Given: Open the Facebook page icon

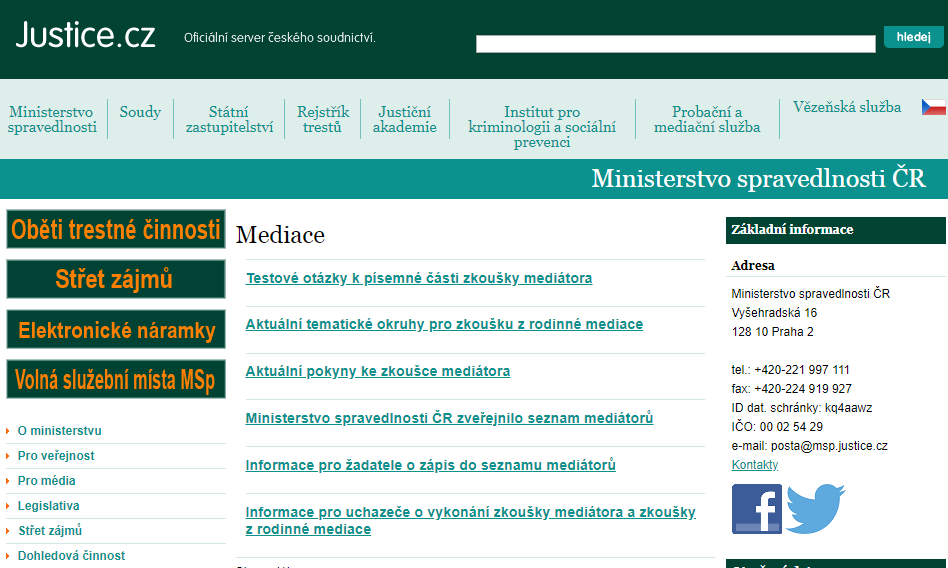Looking at the screenshot, I should click(756, 509).
